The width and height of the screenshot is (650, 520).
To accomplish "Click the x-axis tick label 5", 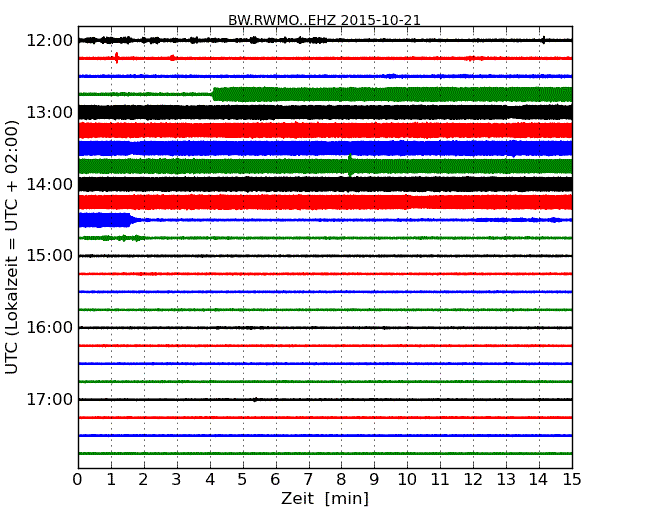I will [242, 480].
